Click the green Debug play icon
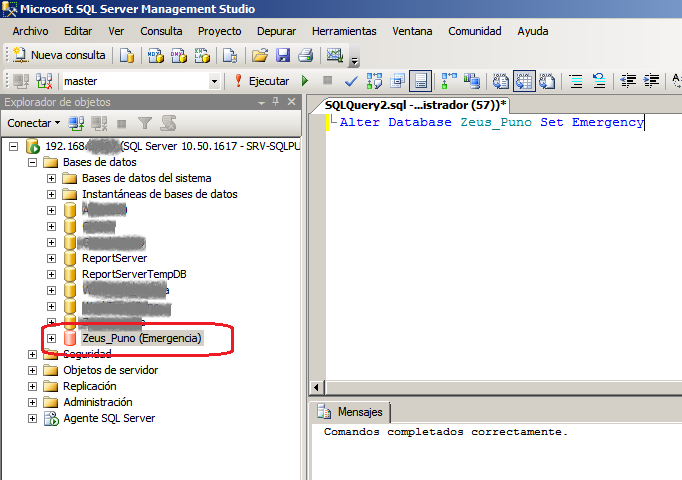The height and width of the screenshot is (480, 682). [x=305, y=81]
